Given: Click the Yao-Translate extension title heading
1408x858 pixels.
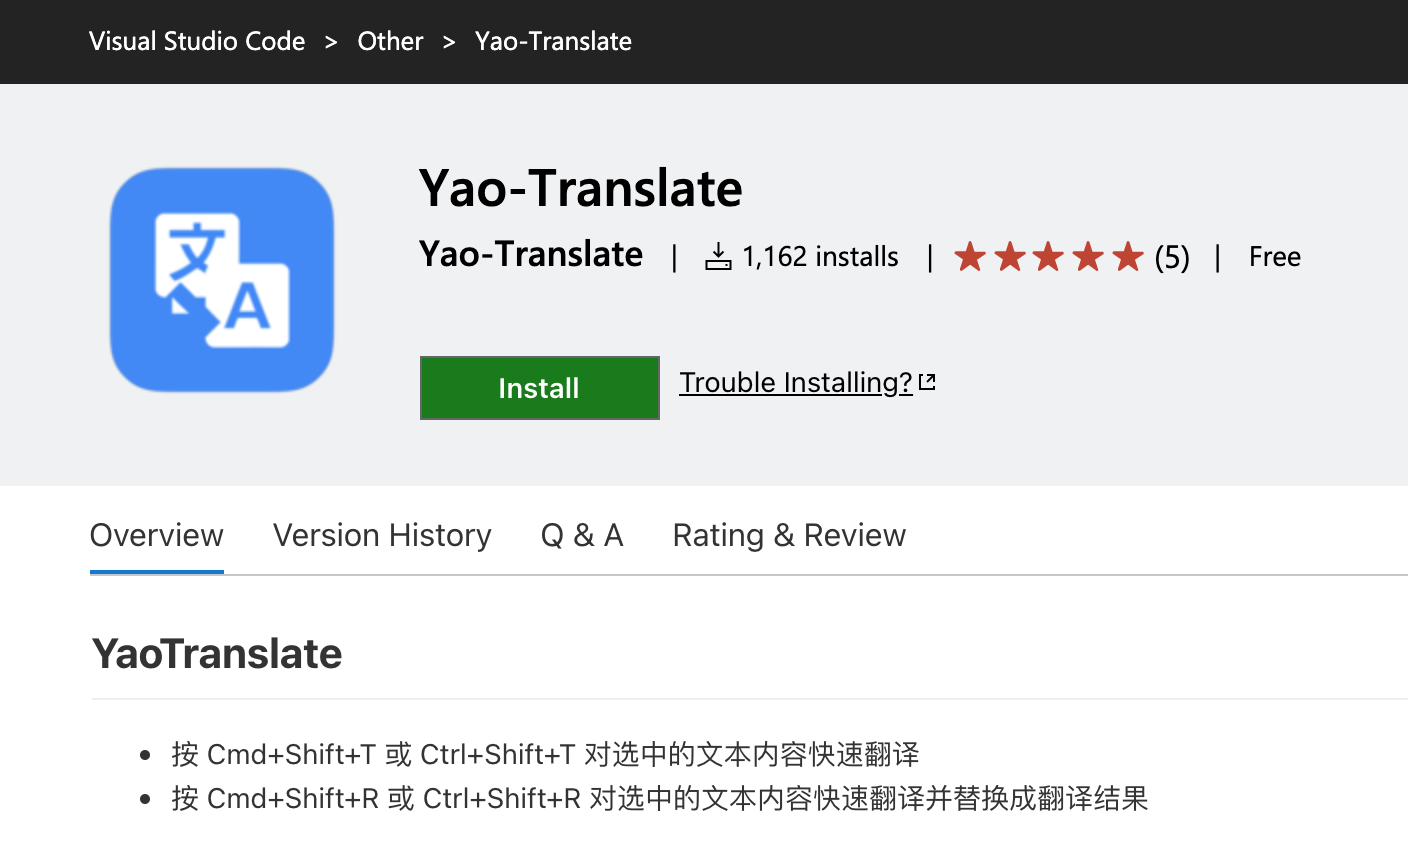Looking at the screenshot, I should [x=581, y=188].
